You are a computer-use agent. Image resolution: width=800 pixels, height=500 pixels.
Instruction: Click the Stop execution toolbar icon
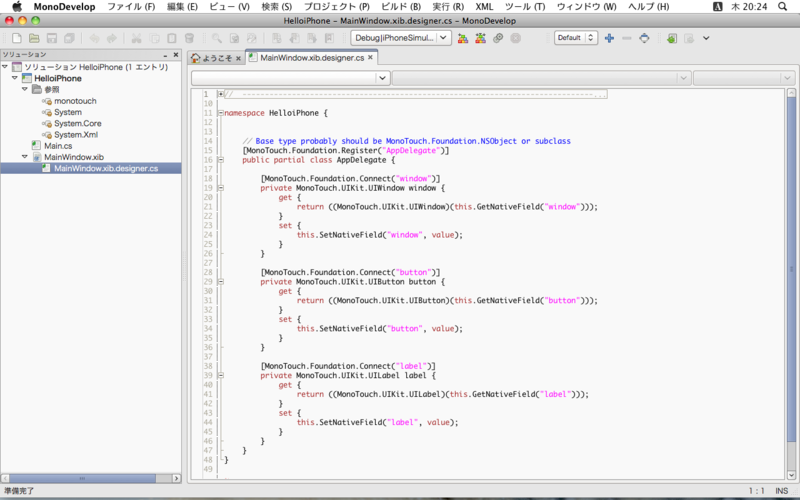click(516, 38)
